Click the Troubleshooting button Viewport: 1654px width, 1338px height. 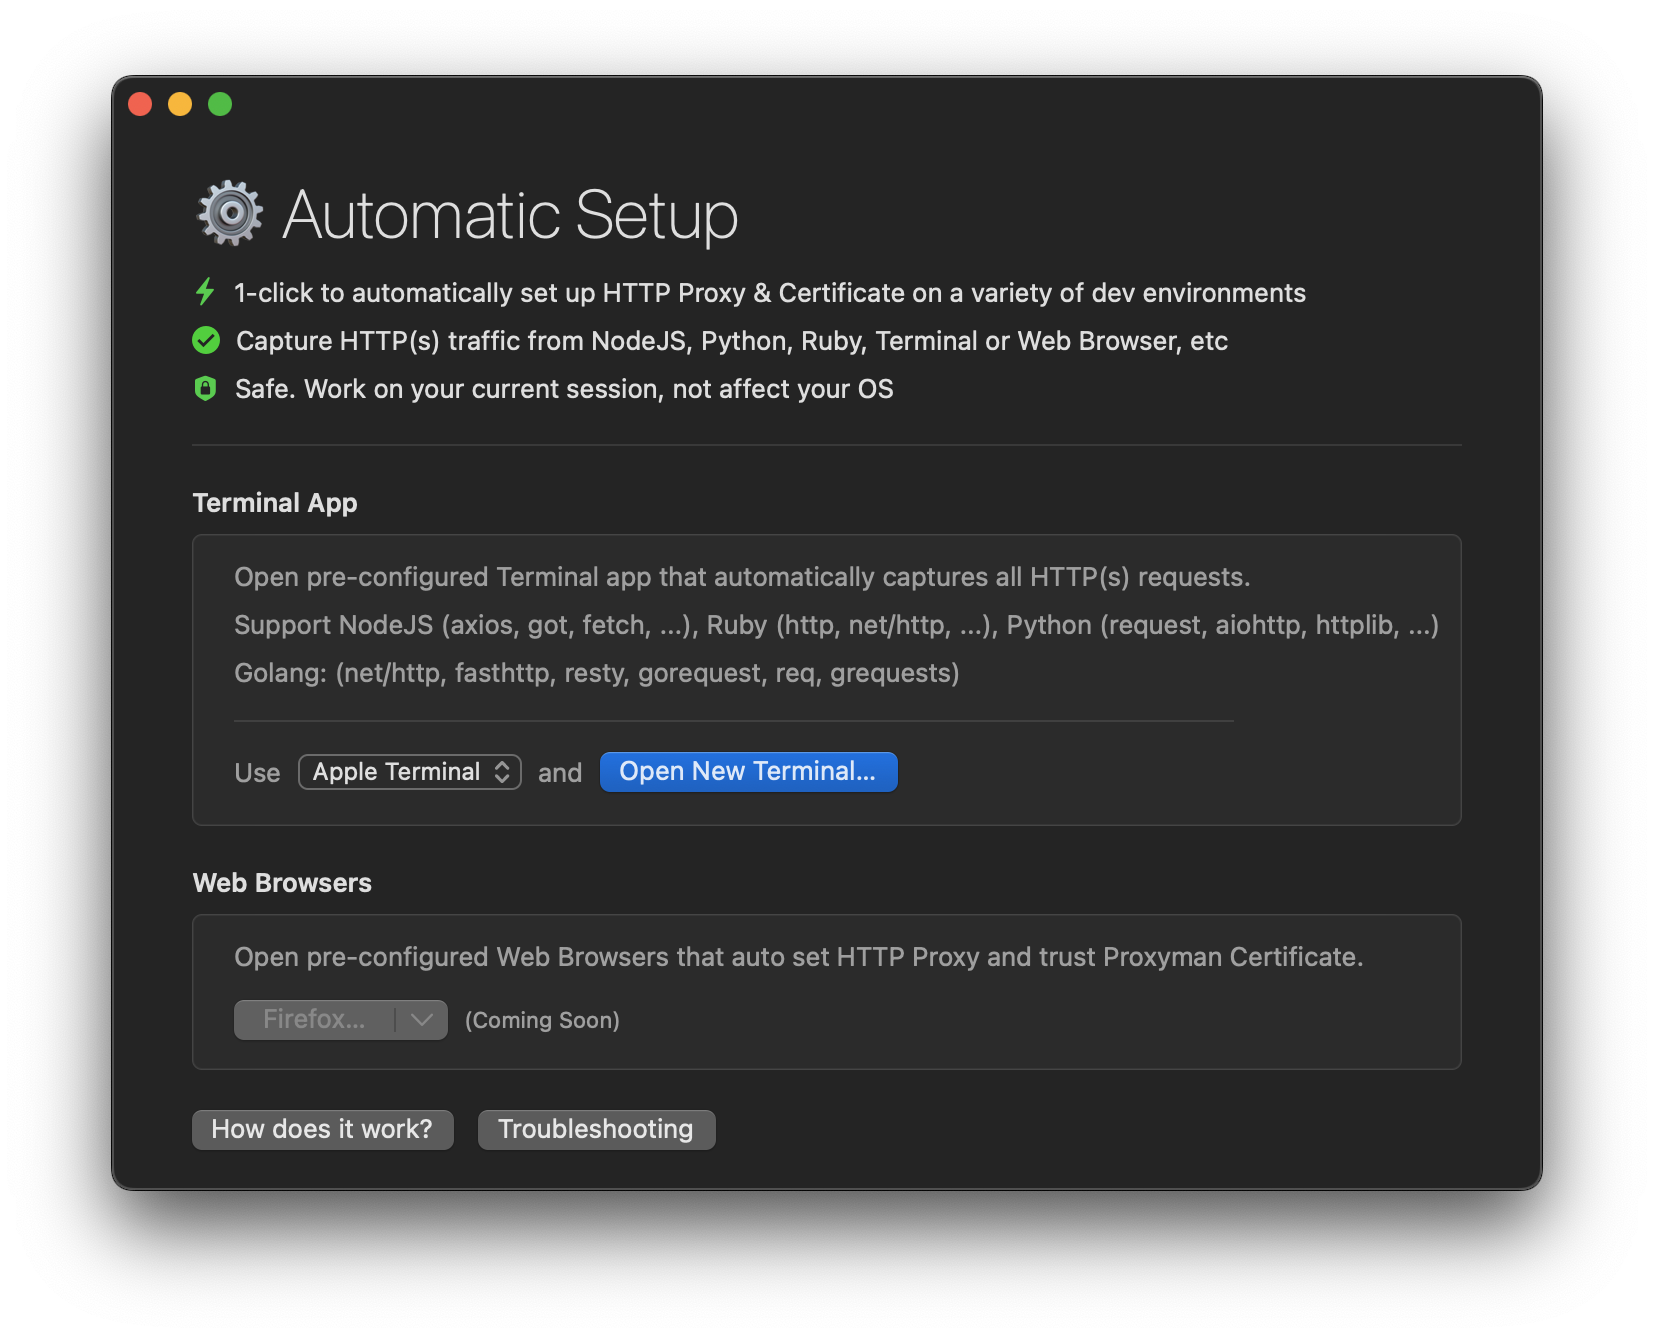596,1129
